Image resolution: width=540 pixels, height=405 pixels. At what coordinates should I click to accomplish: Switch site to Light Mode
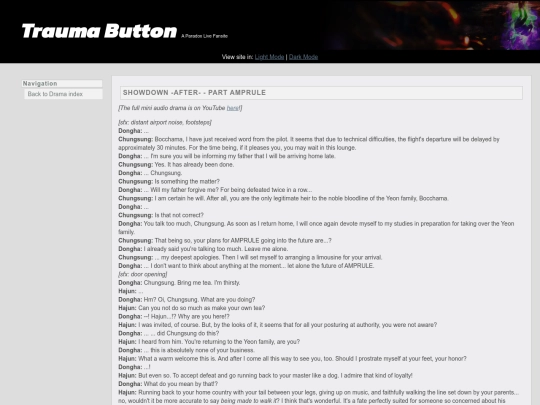pyautogui.click(x=269, y=57)
